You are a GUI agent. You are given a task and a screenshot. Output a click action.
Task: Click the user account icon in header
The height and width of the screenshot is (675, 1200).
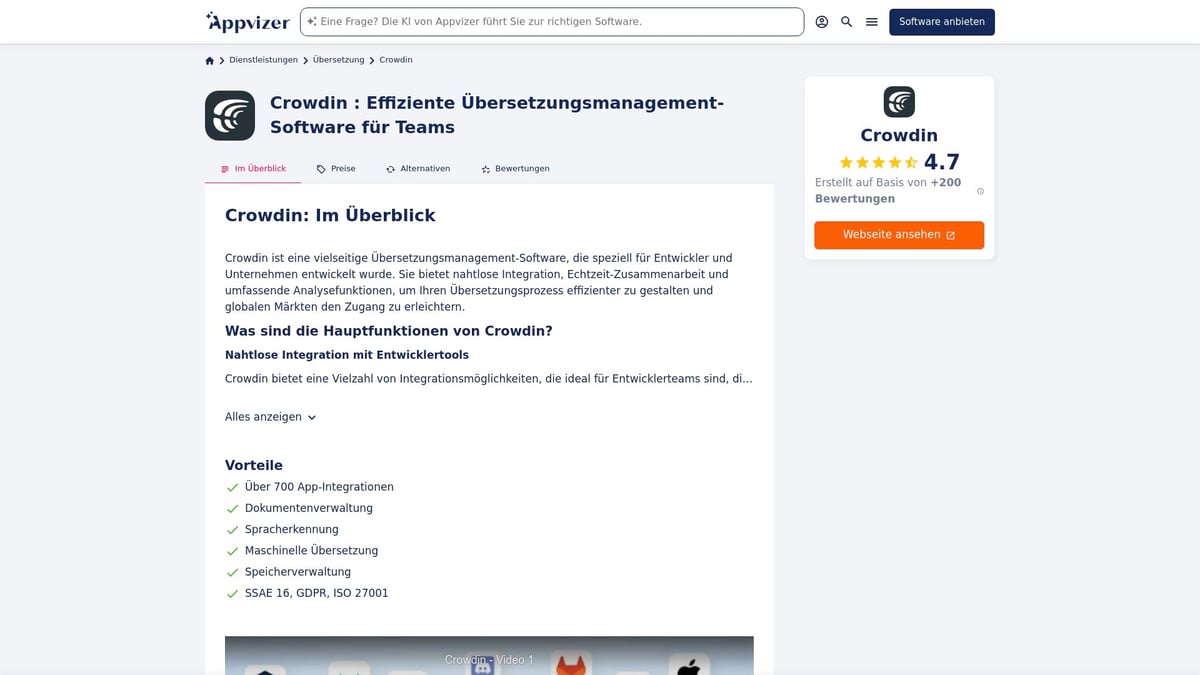point(822,22)
